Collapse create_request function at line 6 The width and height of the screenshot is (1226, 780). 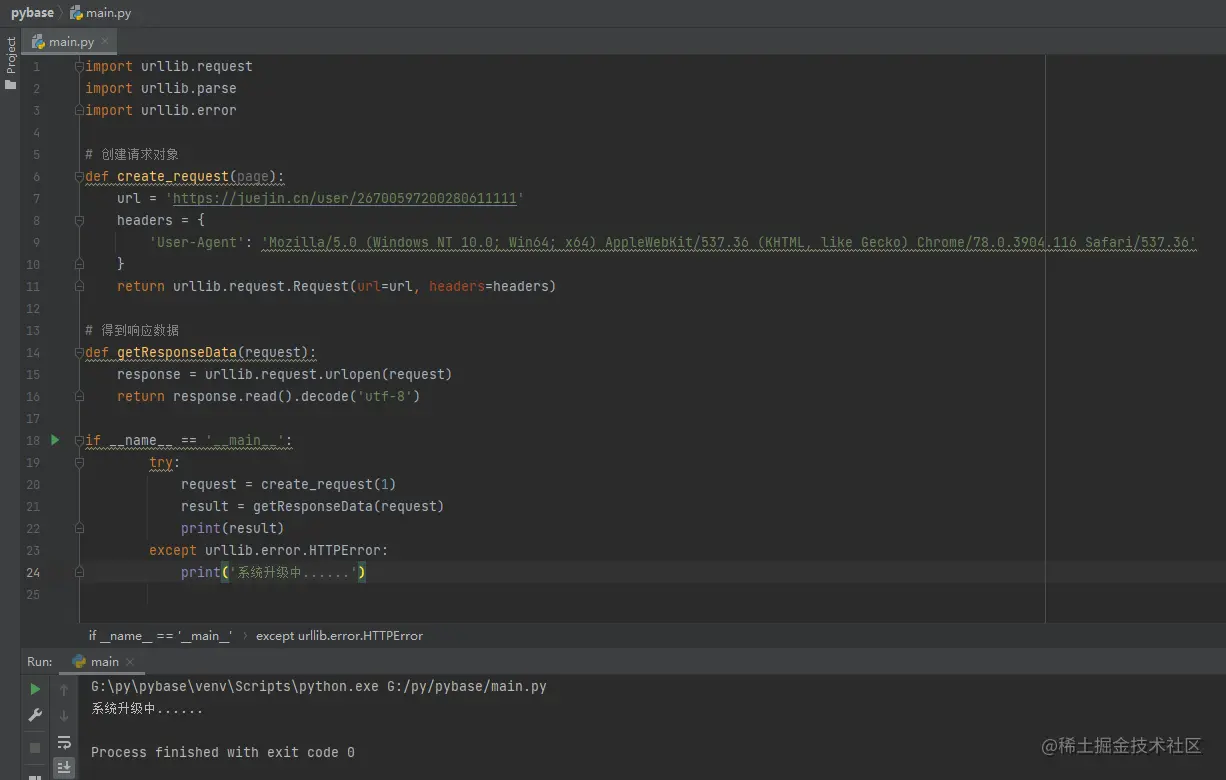click(x=79, y=176)
